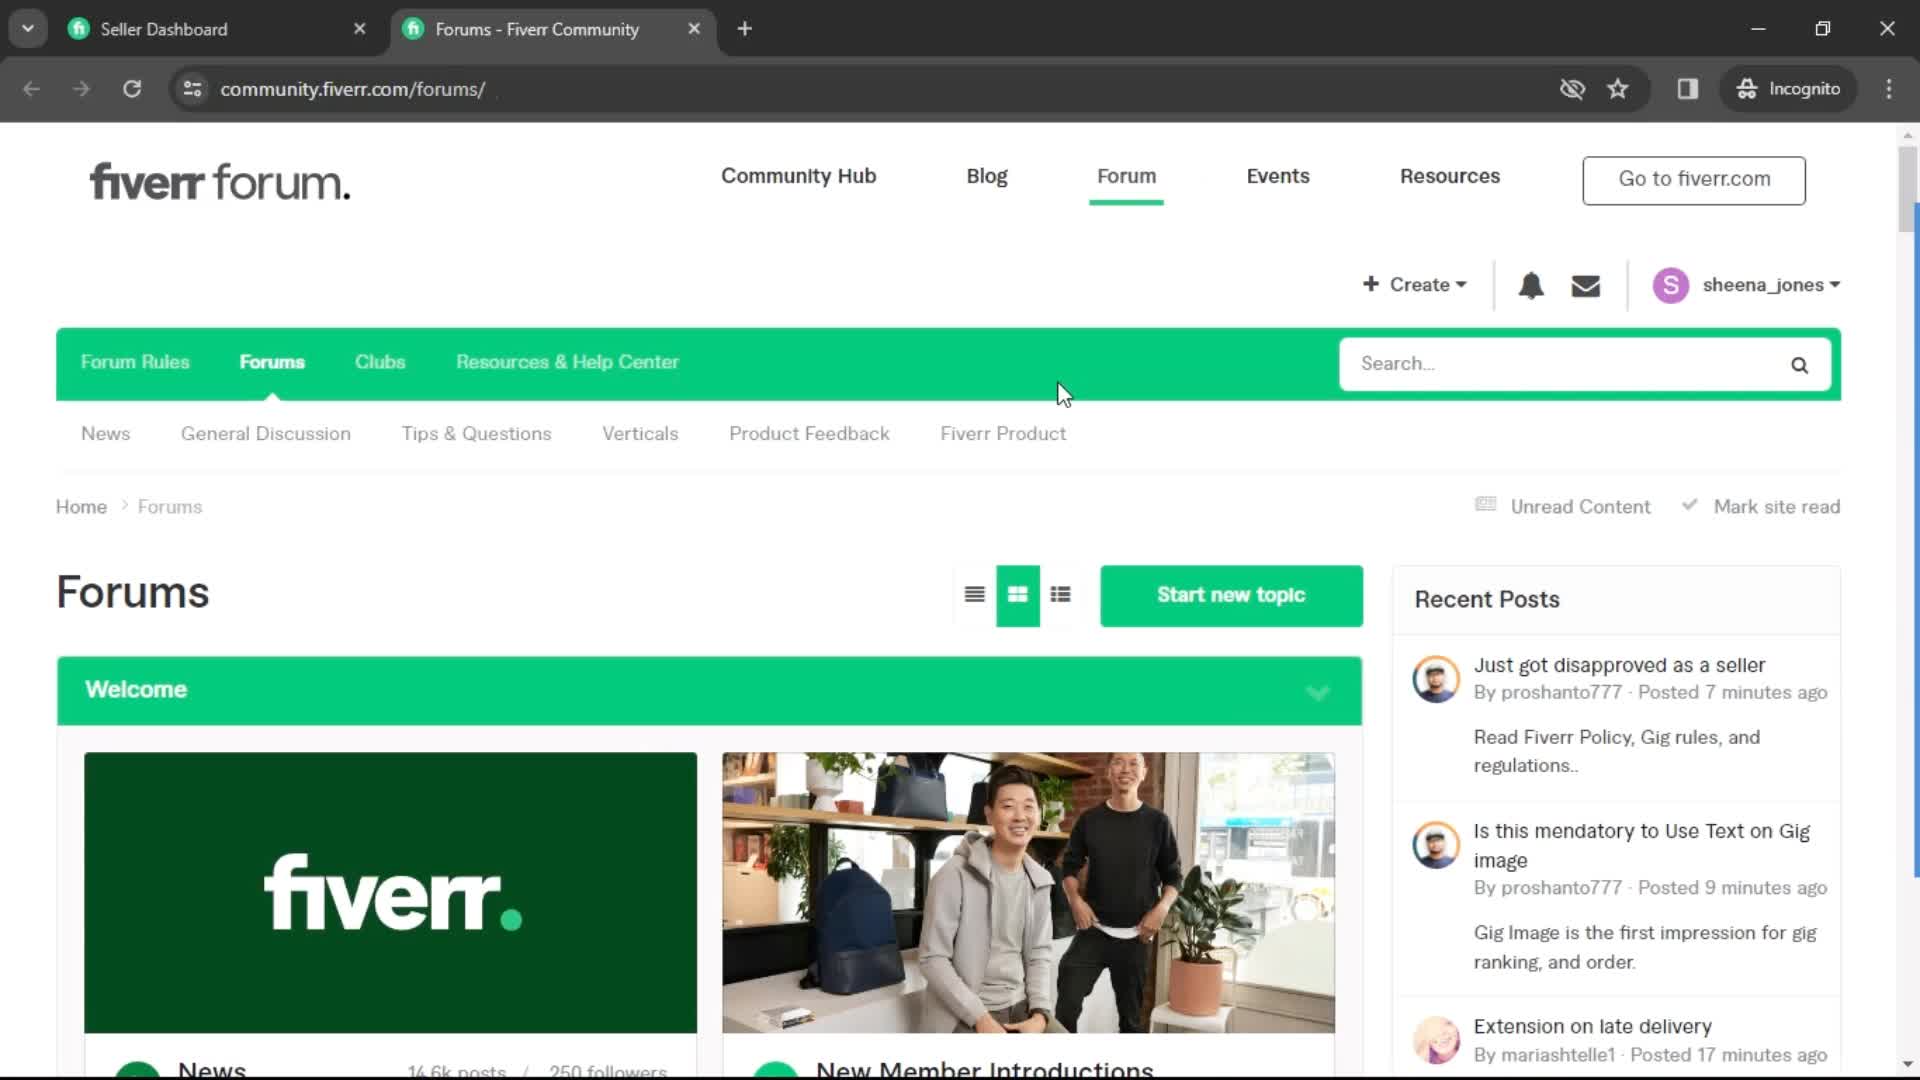Click the fiverr News forum image
The height and width of the screenshot is (1080, 1920).
[390, 892]
